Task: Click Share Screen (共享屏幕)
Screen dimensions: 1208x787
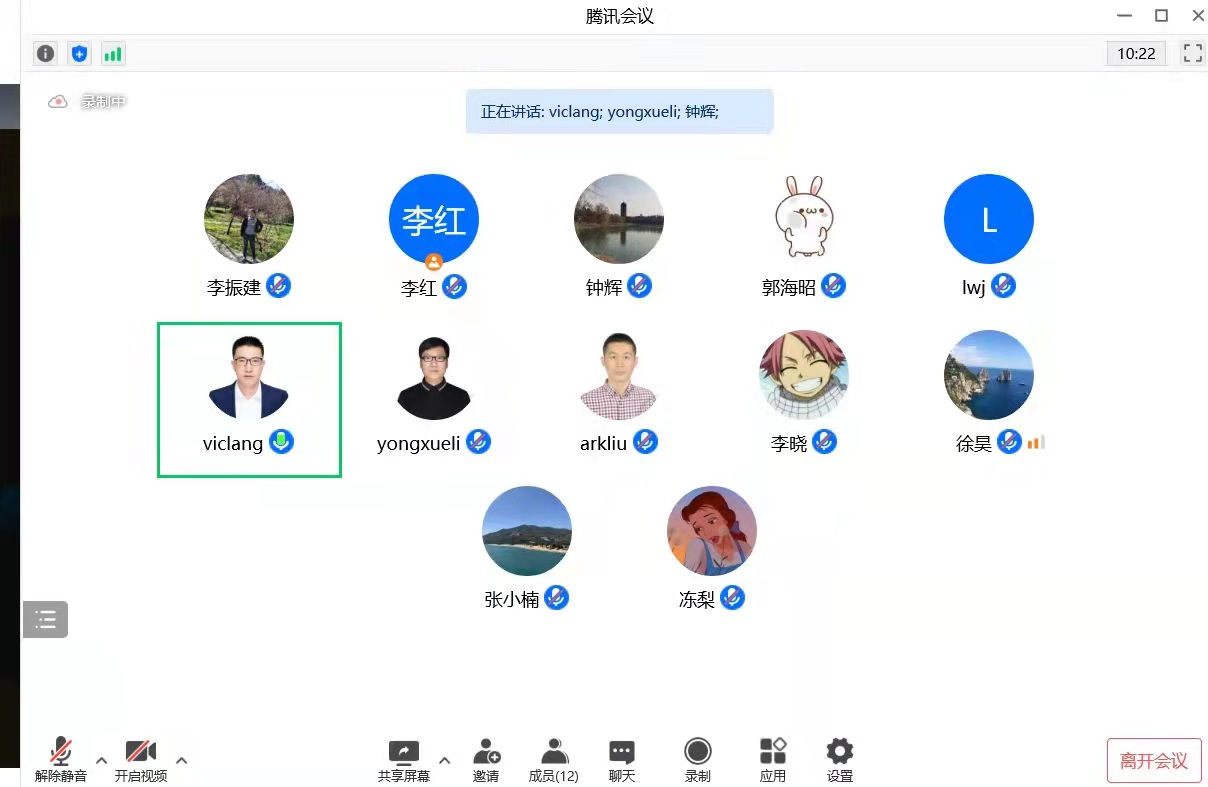Action: pyautogui.click(x=404, y=759)
